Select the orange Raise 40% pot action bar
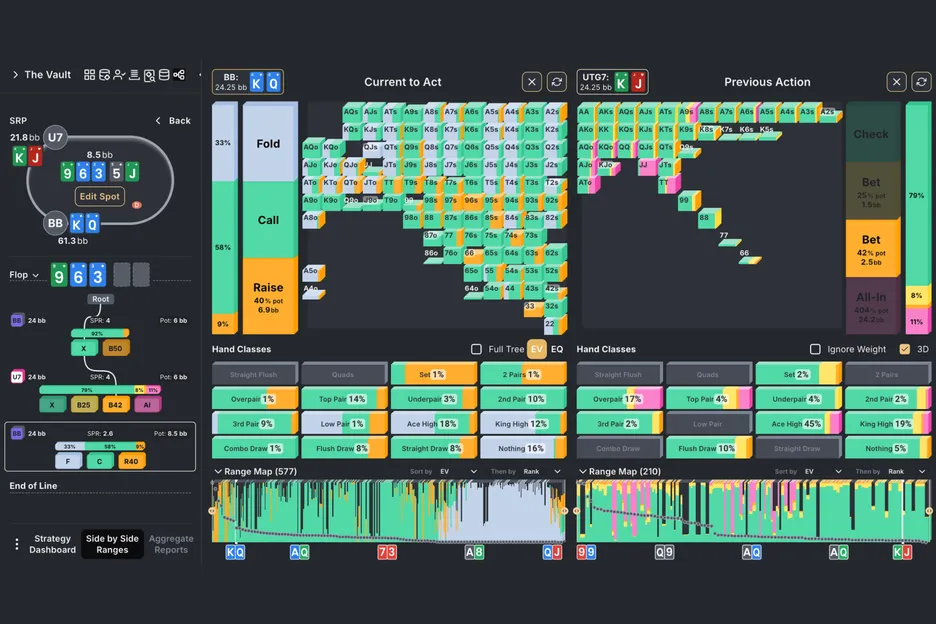 [x=268, y=296]
